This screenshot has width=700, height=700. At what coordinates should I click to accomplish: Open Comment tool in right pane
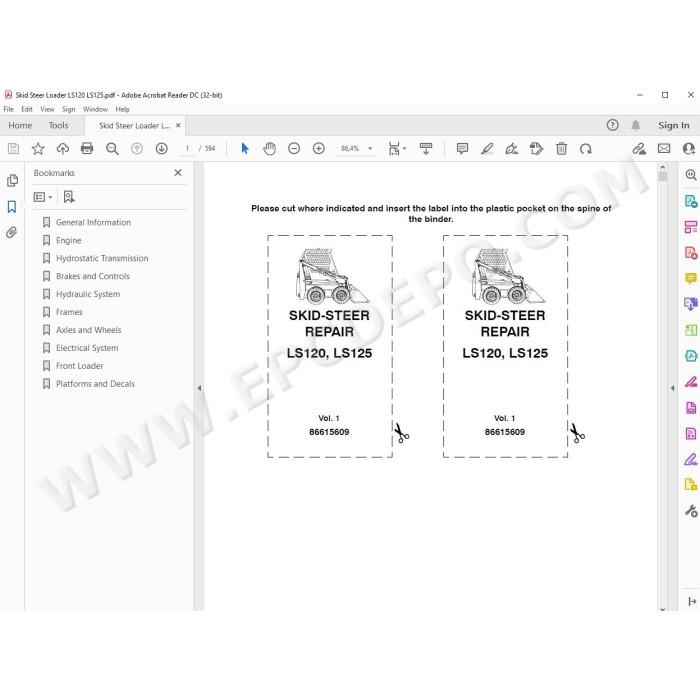click(x=691, y=279)
